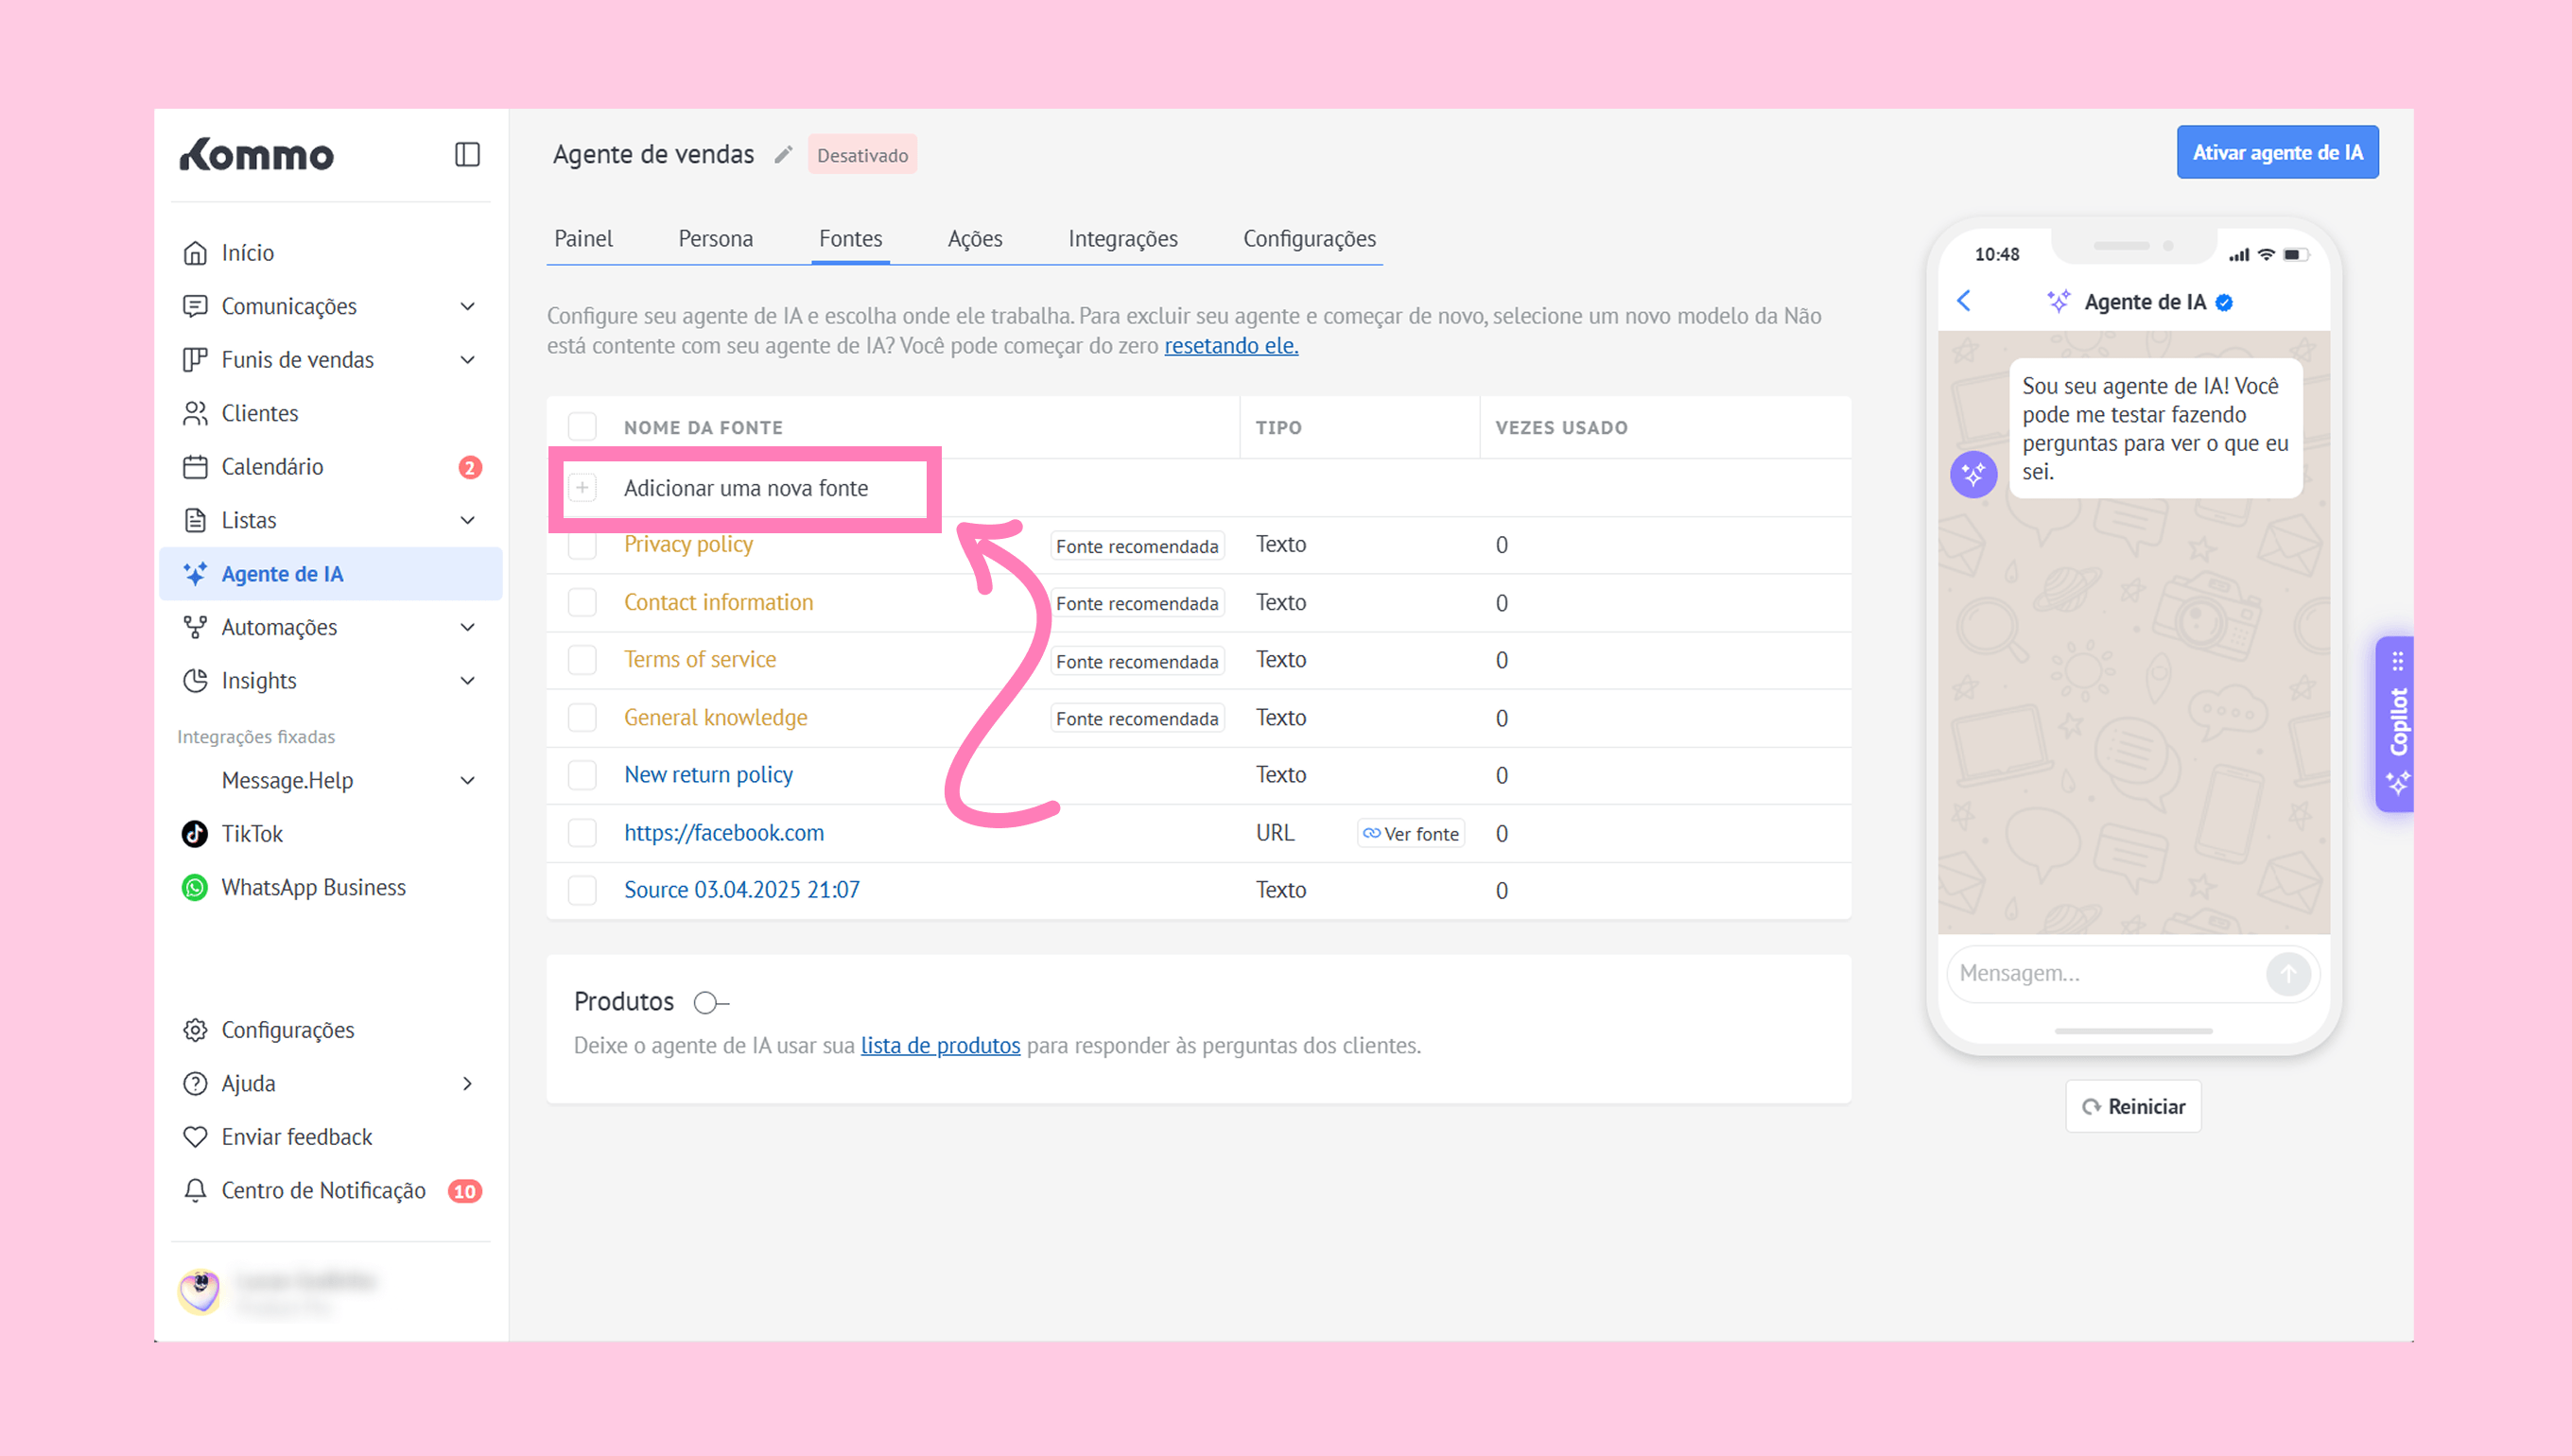Expand the Funis de vendas chevron
Image resolution: width=2572 pixels, height=1456 pixels.
[x=467, y=360]
